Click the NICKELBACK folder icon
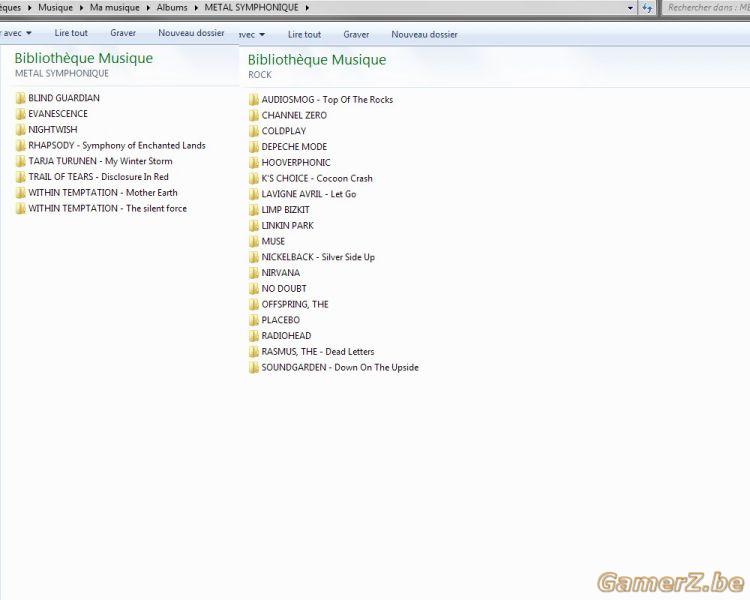This screenshot has height=600, width=750. (254, 258)
